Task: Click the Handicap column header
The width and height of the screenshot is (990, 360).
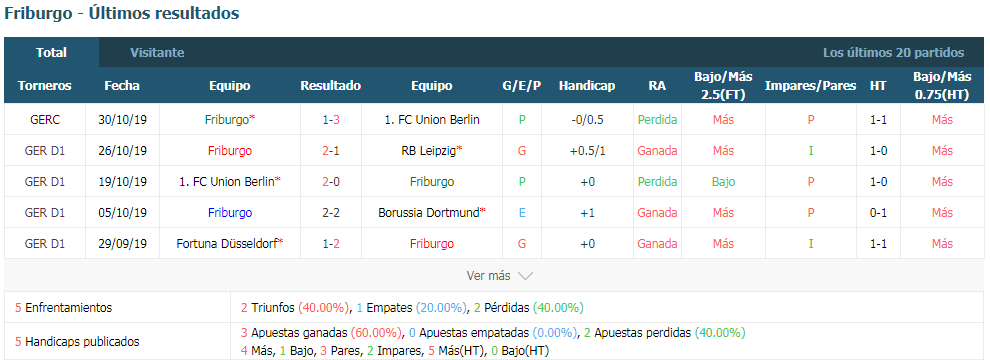Action: [587, 86]
